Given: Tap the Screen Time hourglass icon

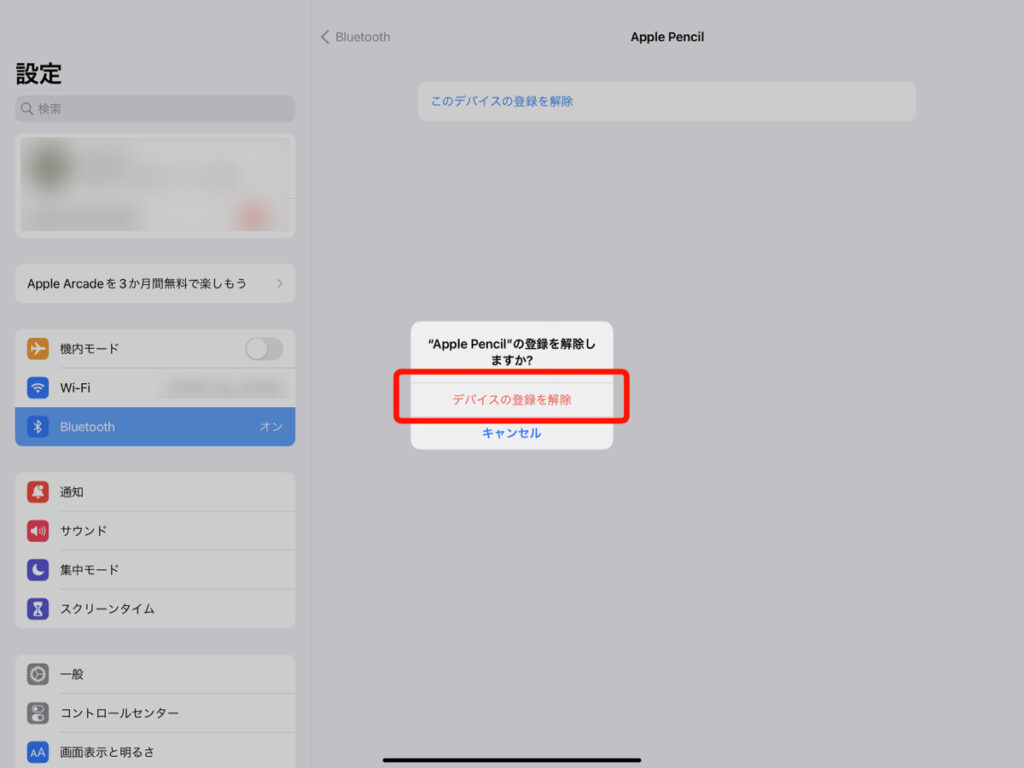Looking at the screenshot, I should [x=38, y=609].
